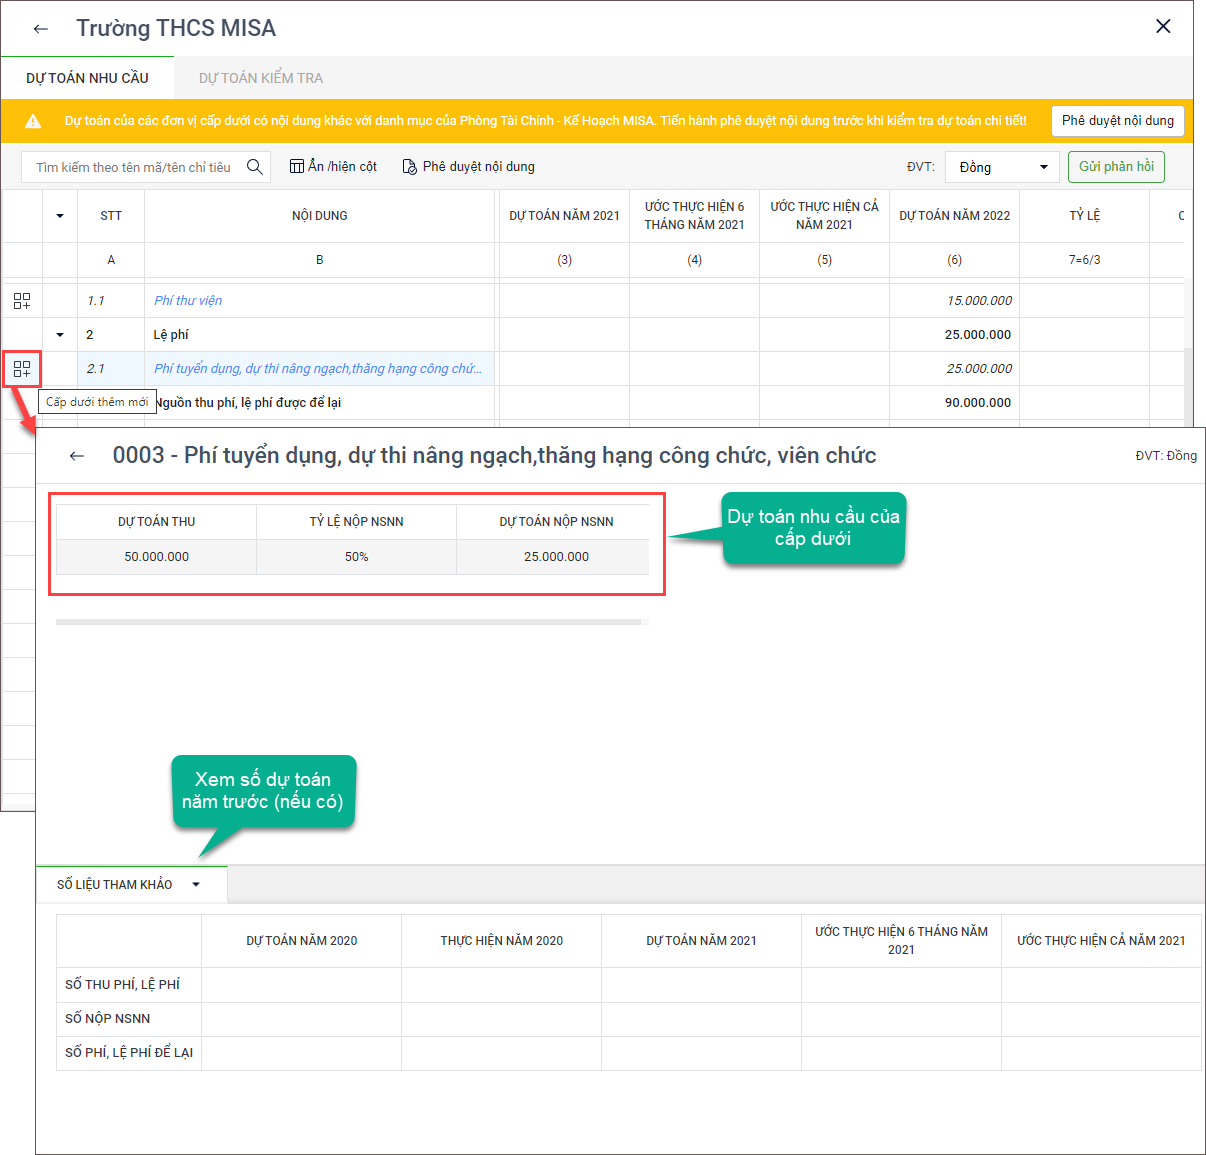The image size is (1206, 1155).
Task: Click the Phê duyệt nội dung toolbar icon
Action: coord(409,167)
